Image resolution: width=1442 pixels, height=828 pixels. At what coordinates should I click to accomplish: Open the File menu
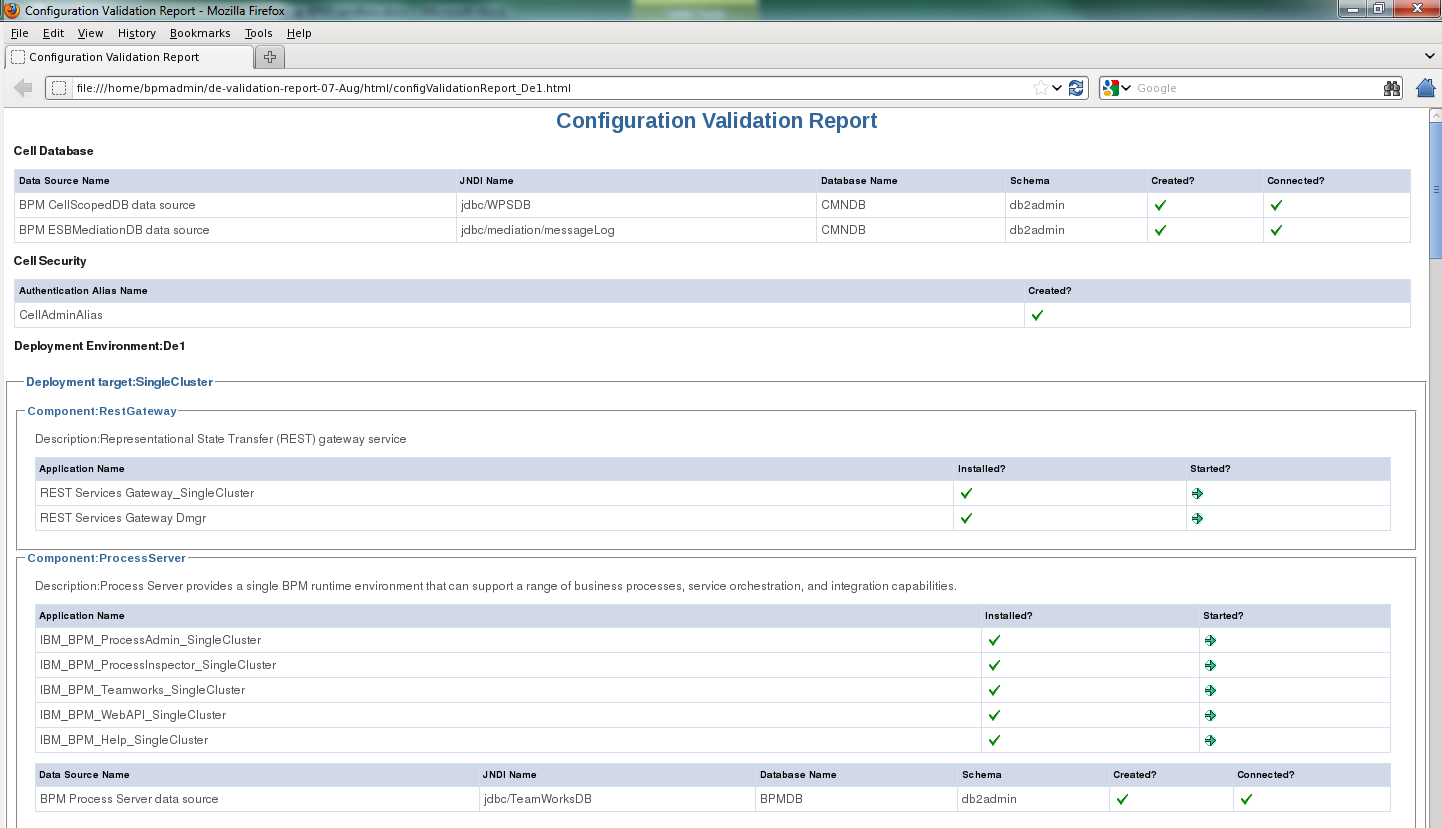pos(19,33)
